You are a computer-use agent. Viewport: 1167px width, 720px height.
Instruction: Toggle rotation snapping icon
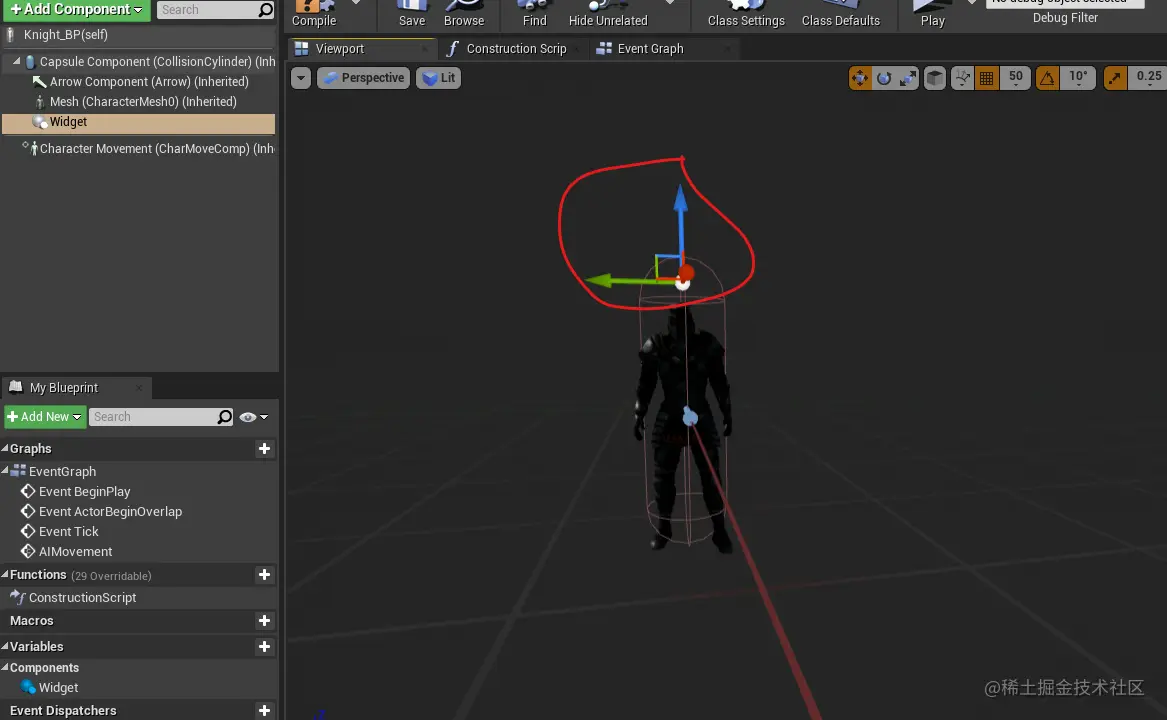1047,78
